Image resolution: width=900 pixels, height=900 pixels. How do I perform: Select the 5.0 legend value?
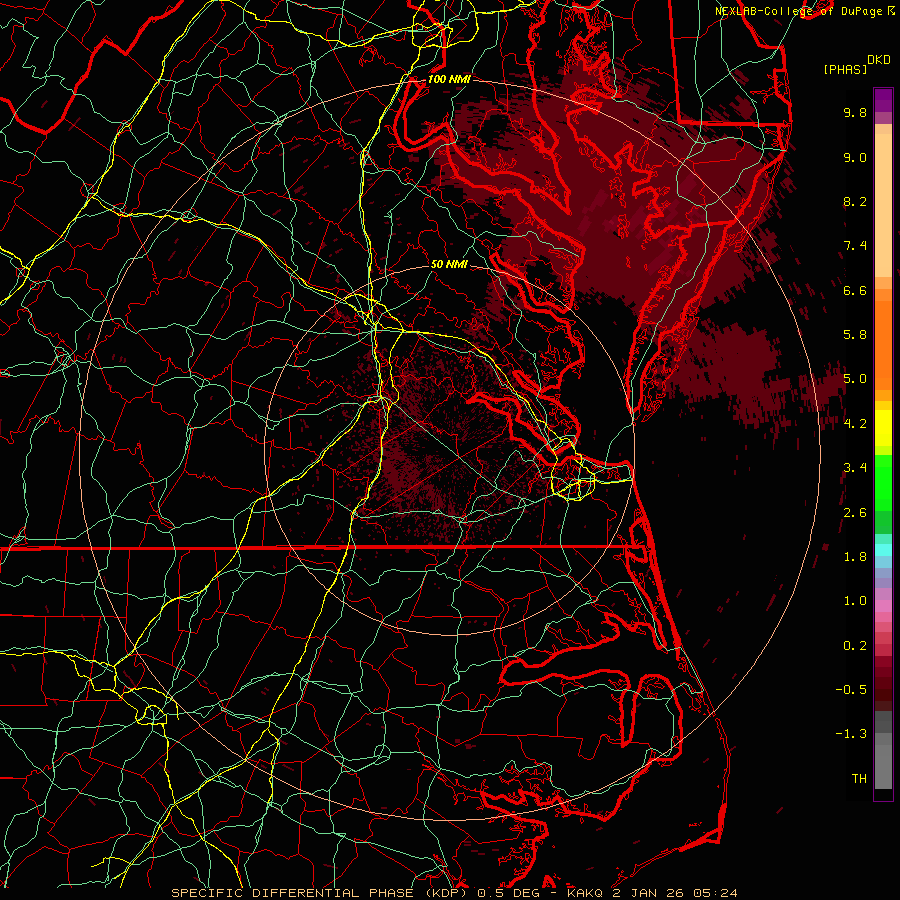855,379
